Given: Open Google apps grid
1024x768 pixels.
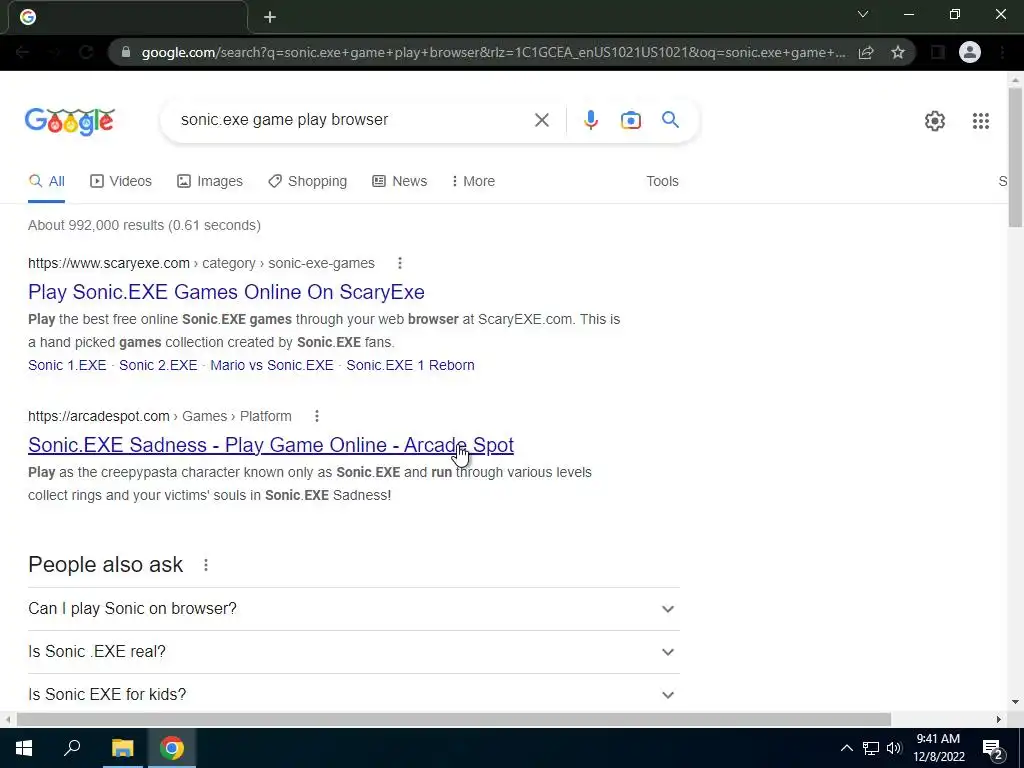Looking at the screenshot, I should point(980,121).
